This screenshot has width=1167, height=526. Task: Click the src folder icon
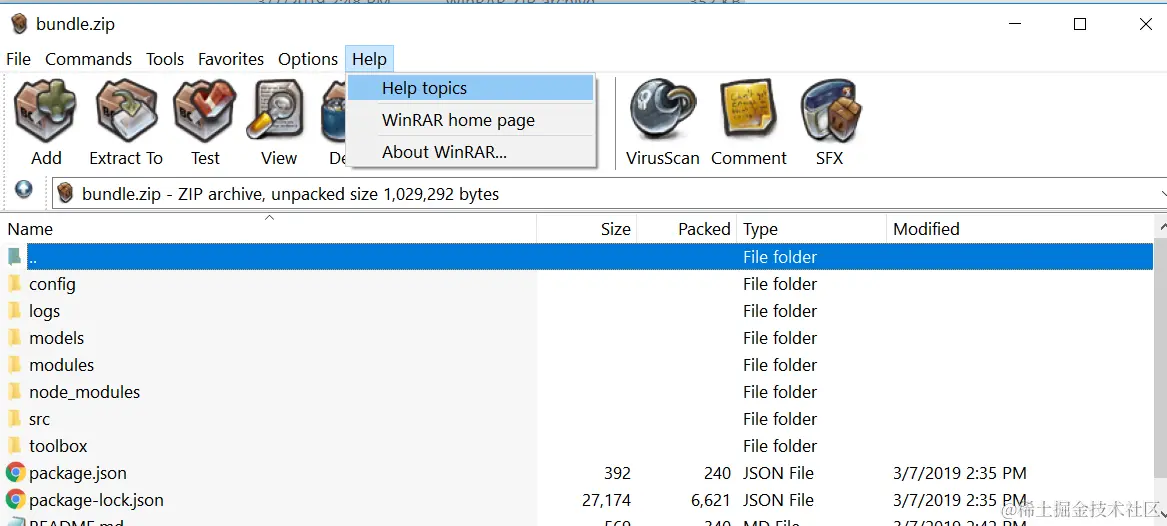click(x=14, y=419)
